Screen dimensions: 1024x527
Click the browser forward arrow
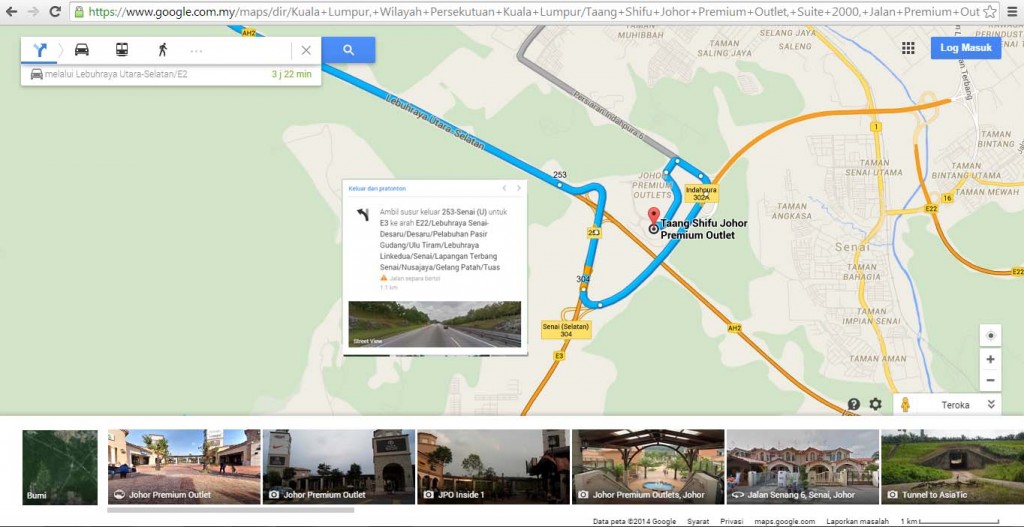pyautogui.click(x=33, y=11)
